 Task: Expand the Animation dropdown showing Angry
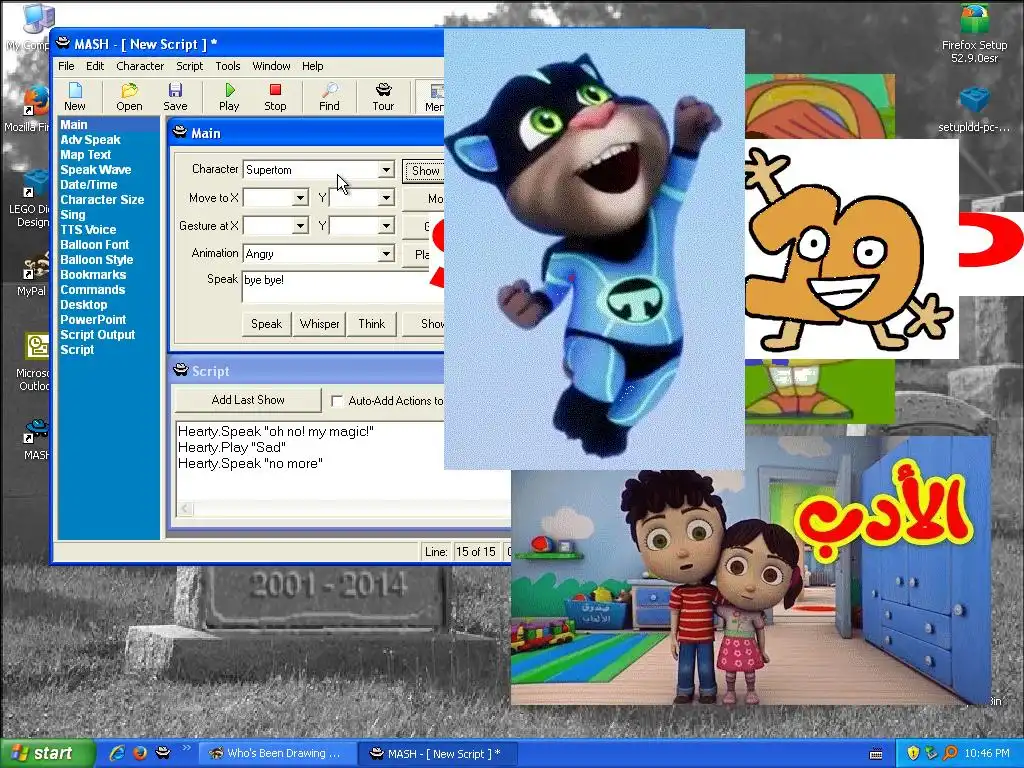pos(386,253)
